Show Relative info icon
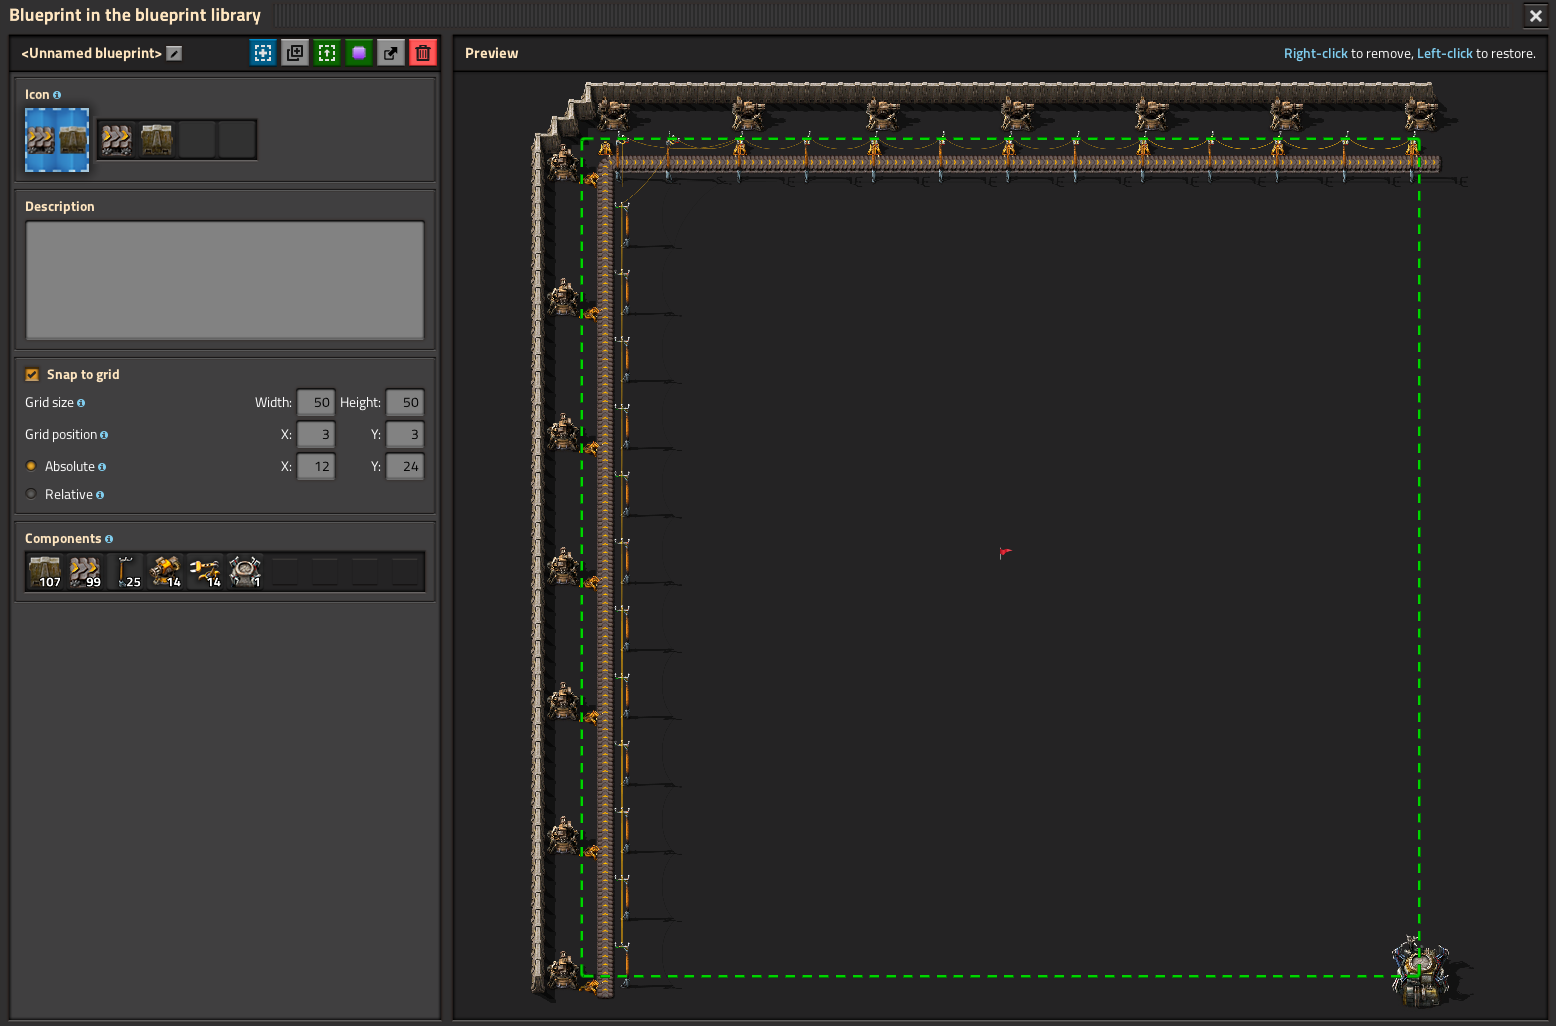The image size is (1556, 1026). [100, 495]
